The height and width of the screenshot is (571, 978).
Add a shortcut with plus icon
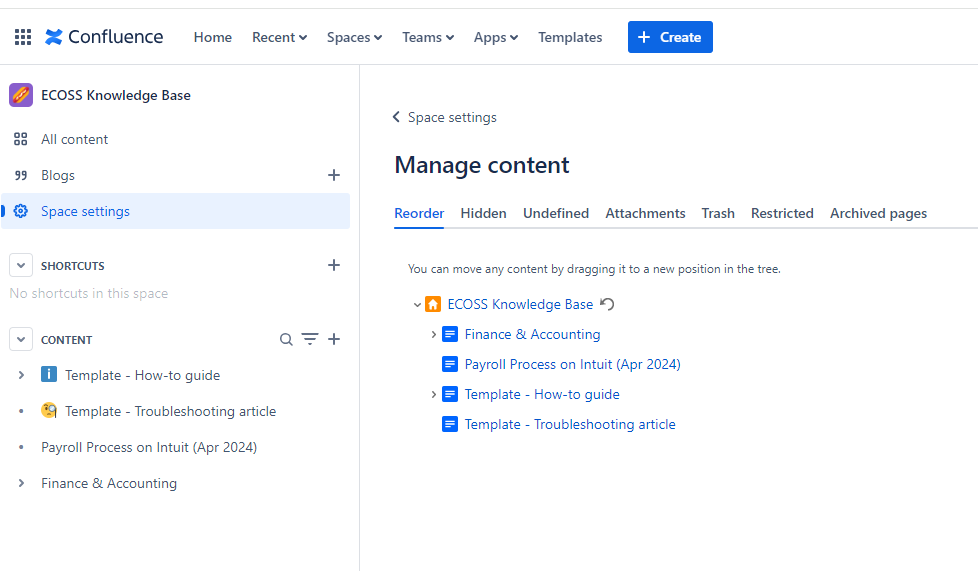[x=334, y=265]
